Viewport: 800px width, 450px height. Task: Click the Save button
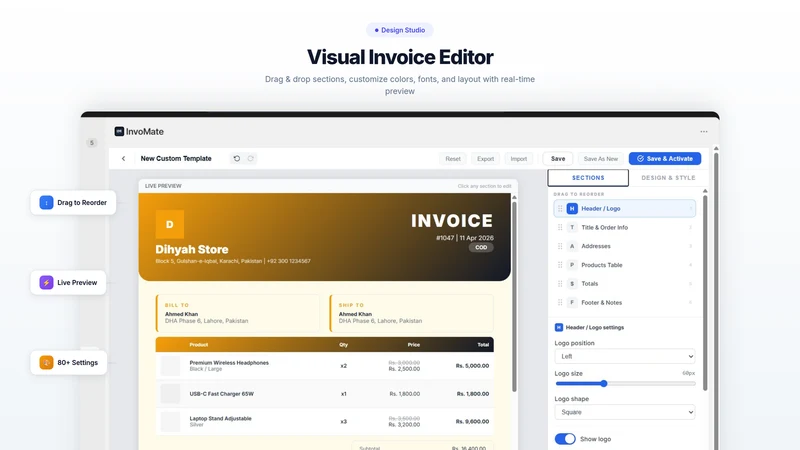click(558, 159)
